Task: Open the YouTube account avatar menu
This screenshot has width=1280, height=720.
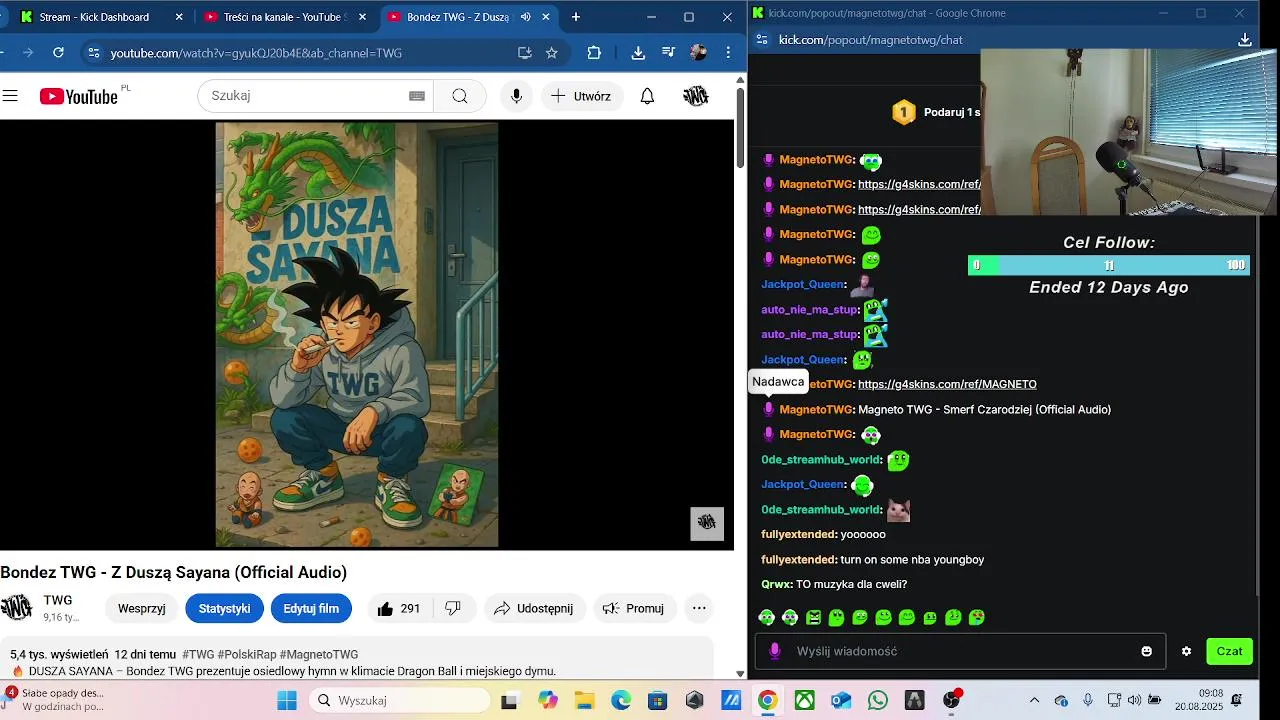Action: (x=695, y=96)
